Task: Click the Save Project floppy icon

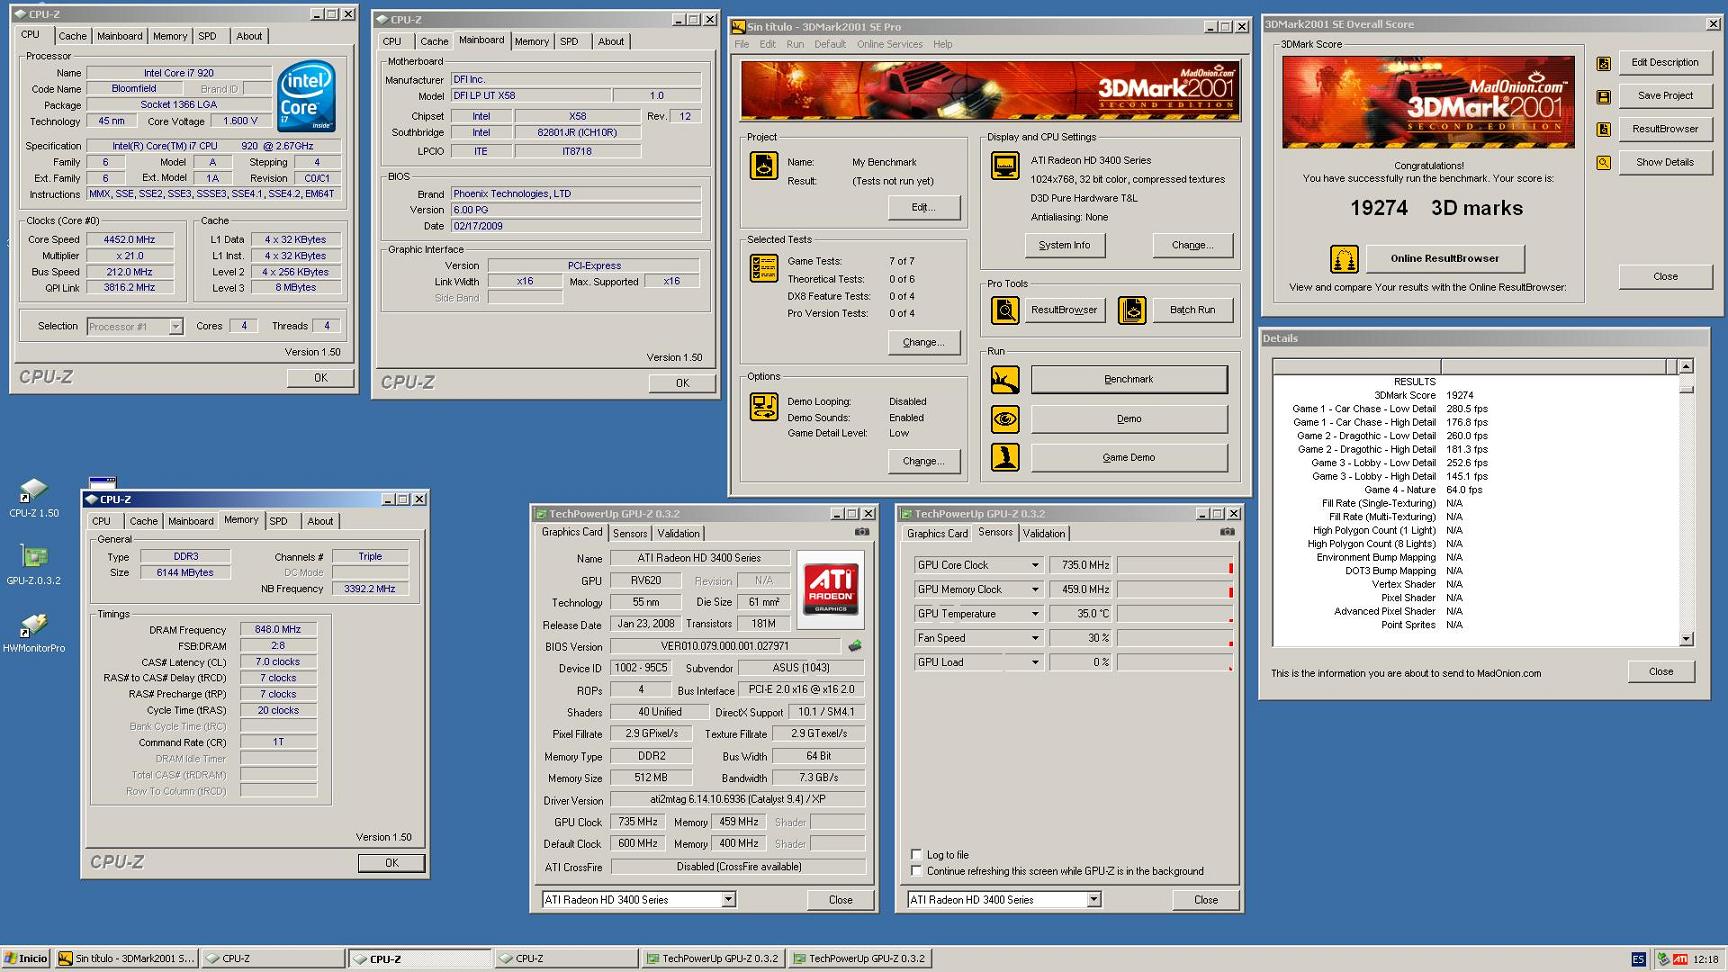Action: click(x=1604, y=97)
